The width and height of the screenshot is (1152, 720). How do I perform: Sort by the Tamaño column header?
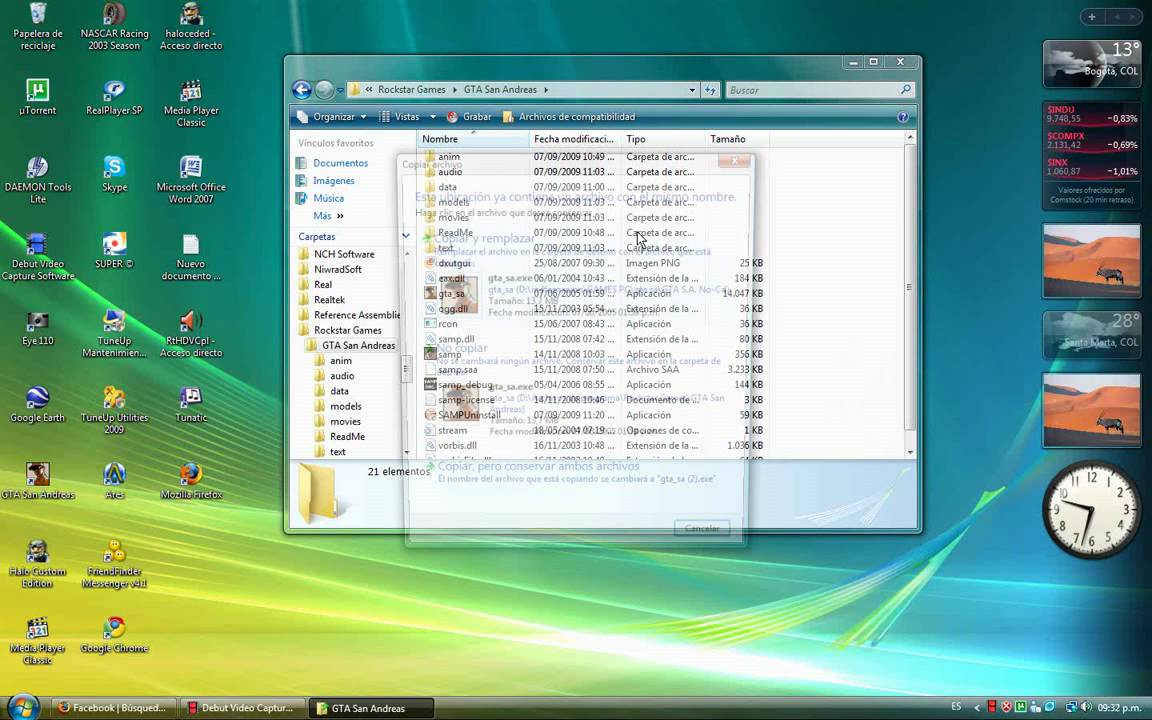click(x=737, y=139)
